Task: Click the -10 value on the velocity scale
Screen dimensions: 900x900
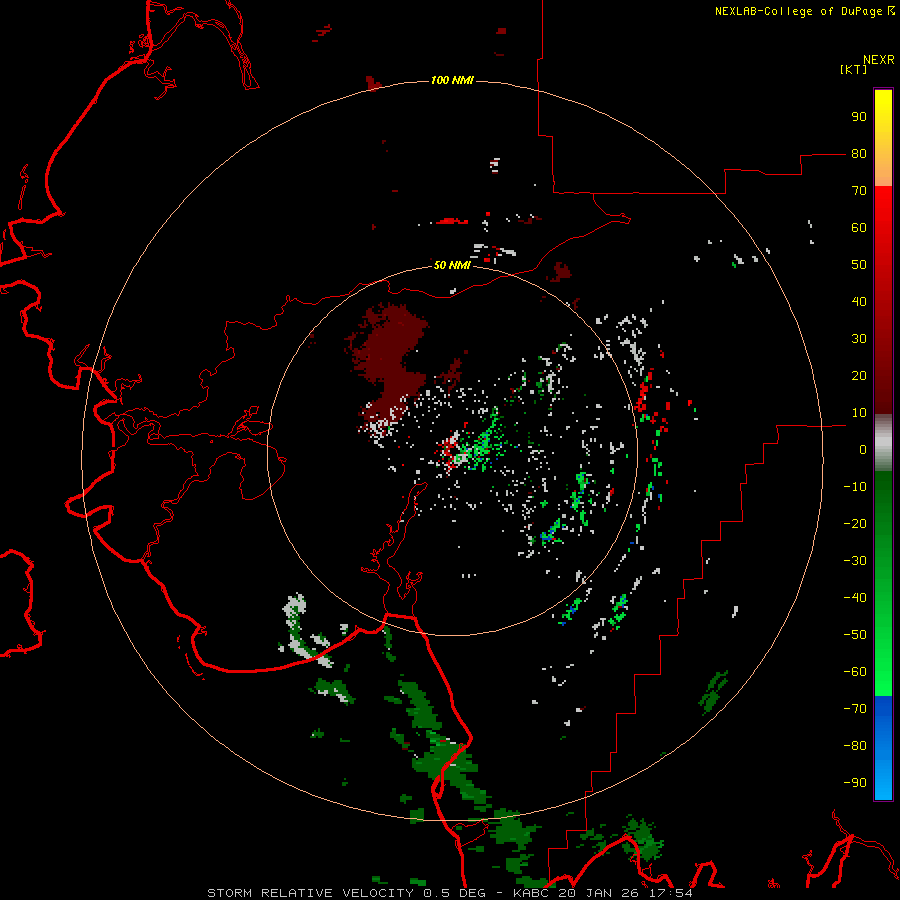Action: point(855,487)
